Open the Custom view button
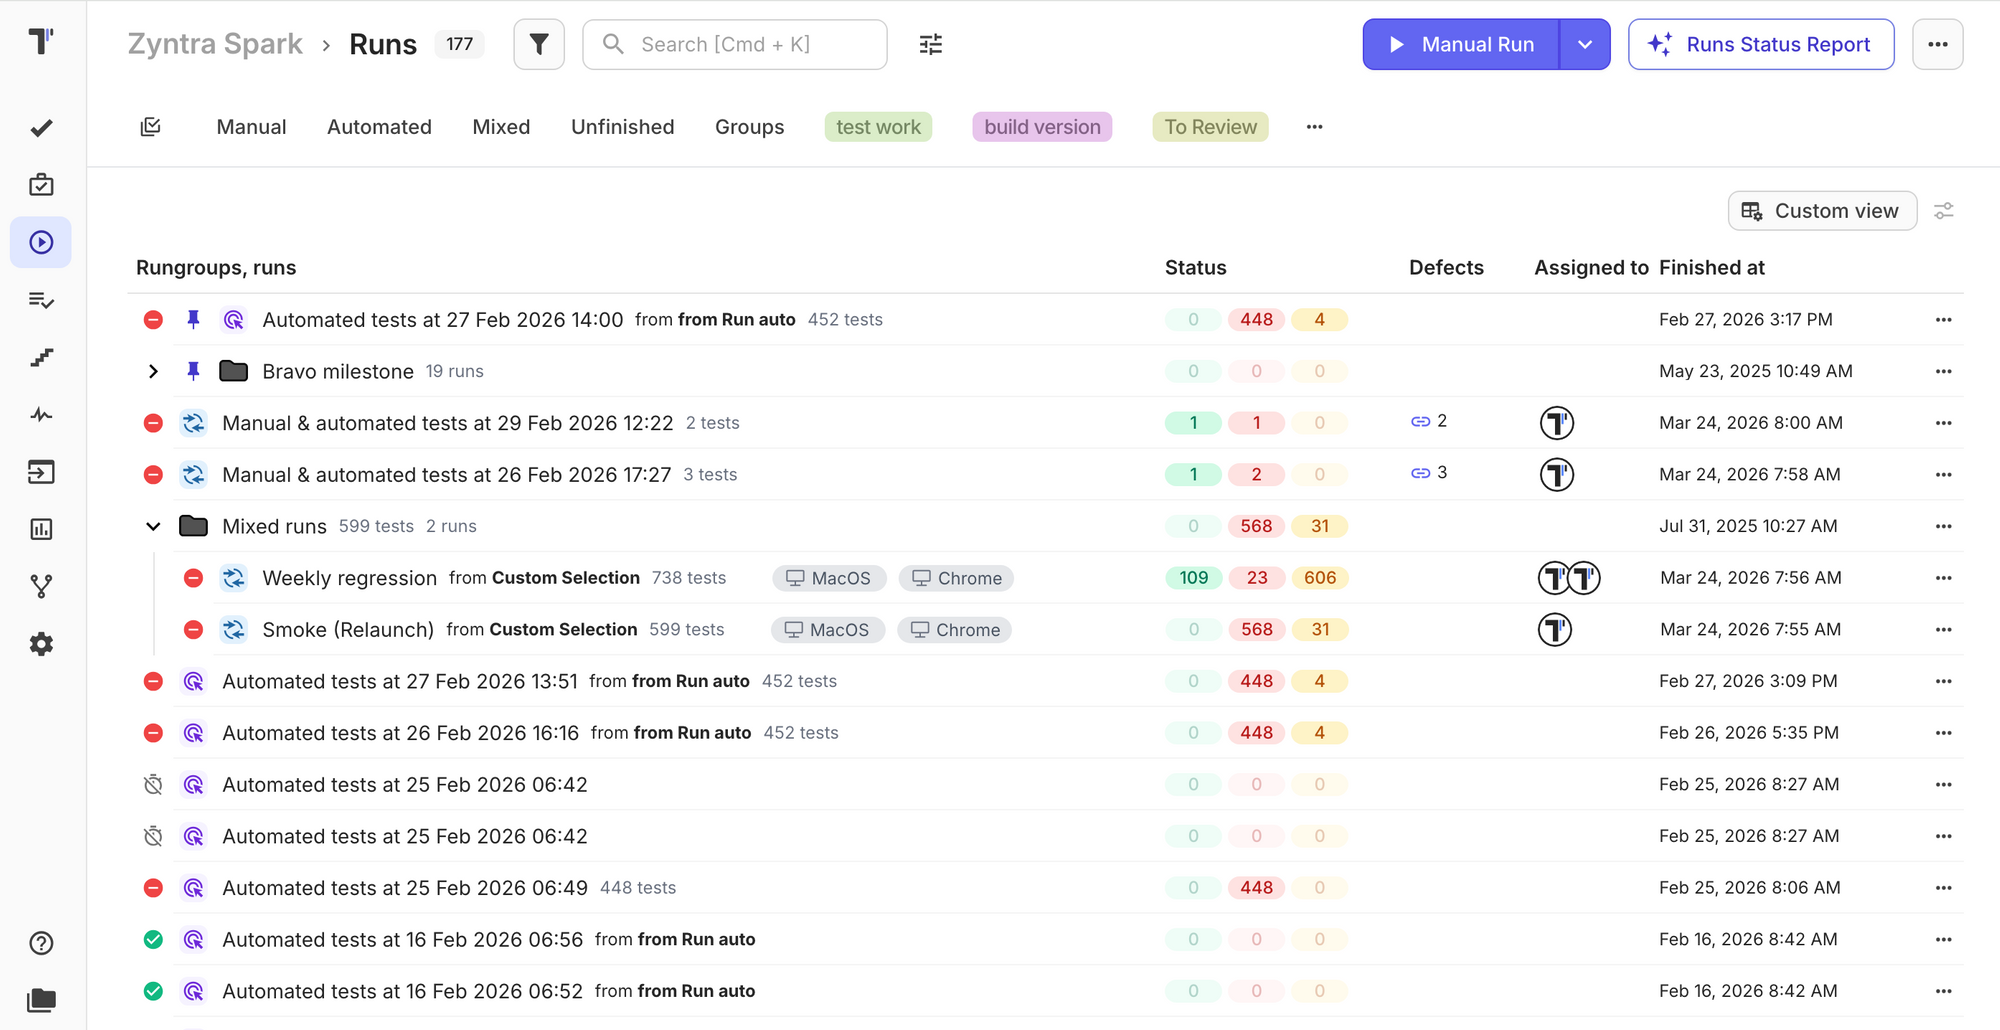The height and width of the screenshot is (1030, 2000). click(1822, 211)
